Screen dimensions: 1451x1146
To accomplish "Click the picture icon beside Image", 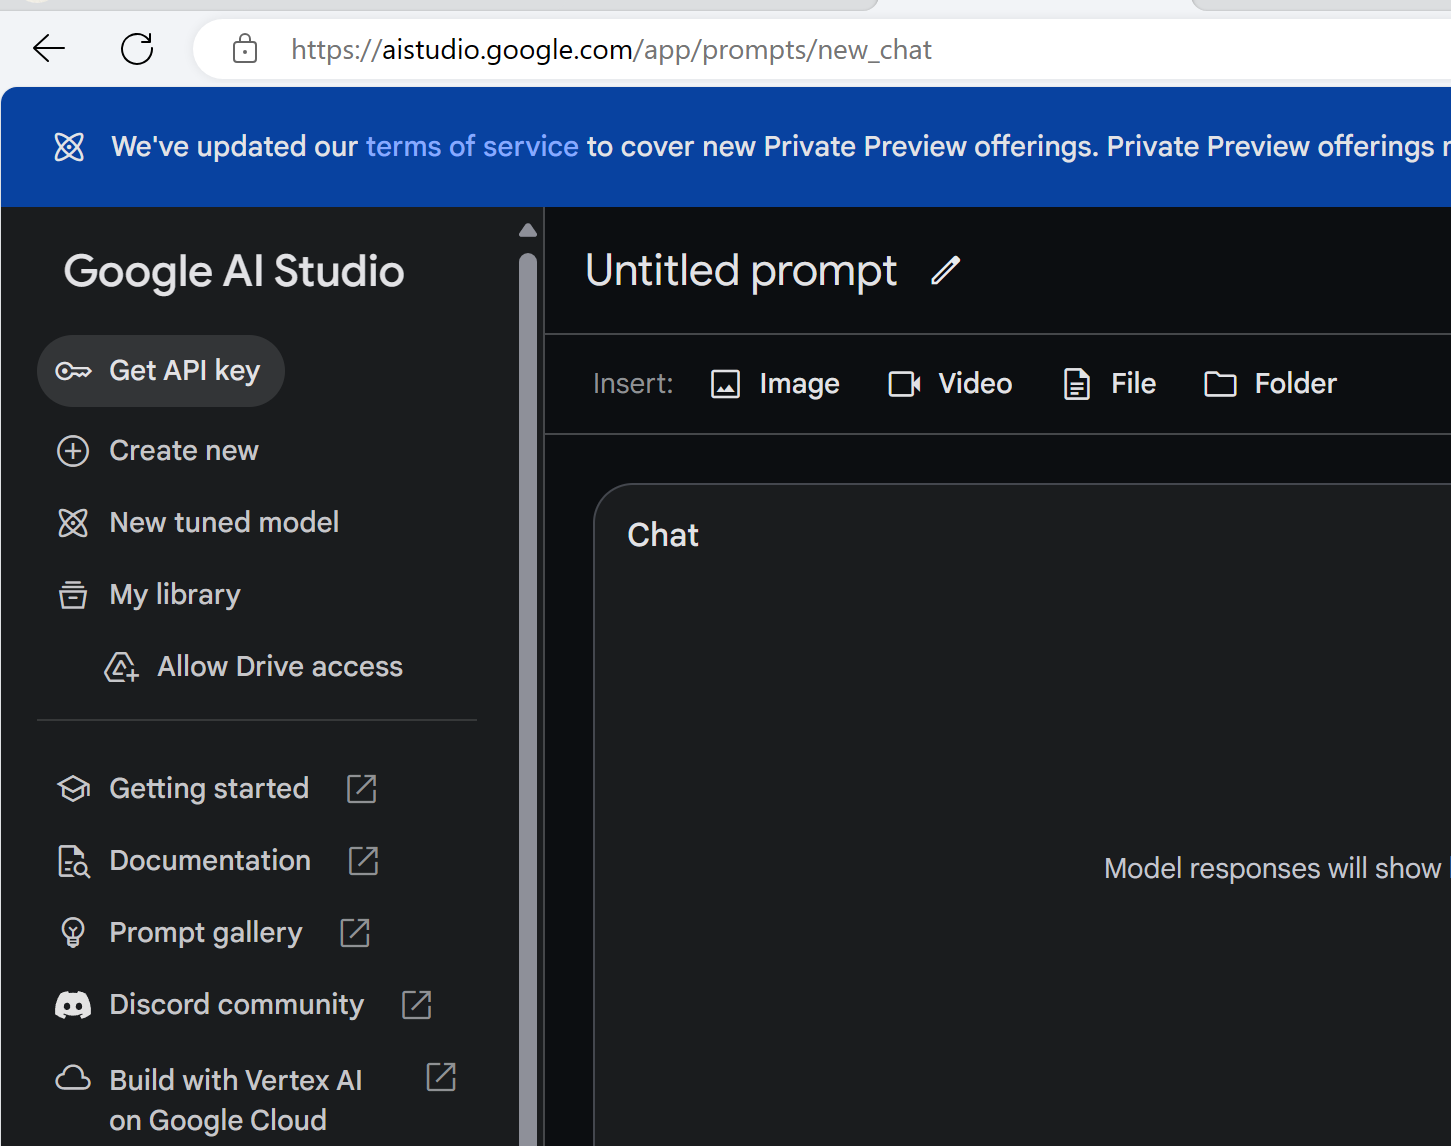I will pos(725,384).
